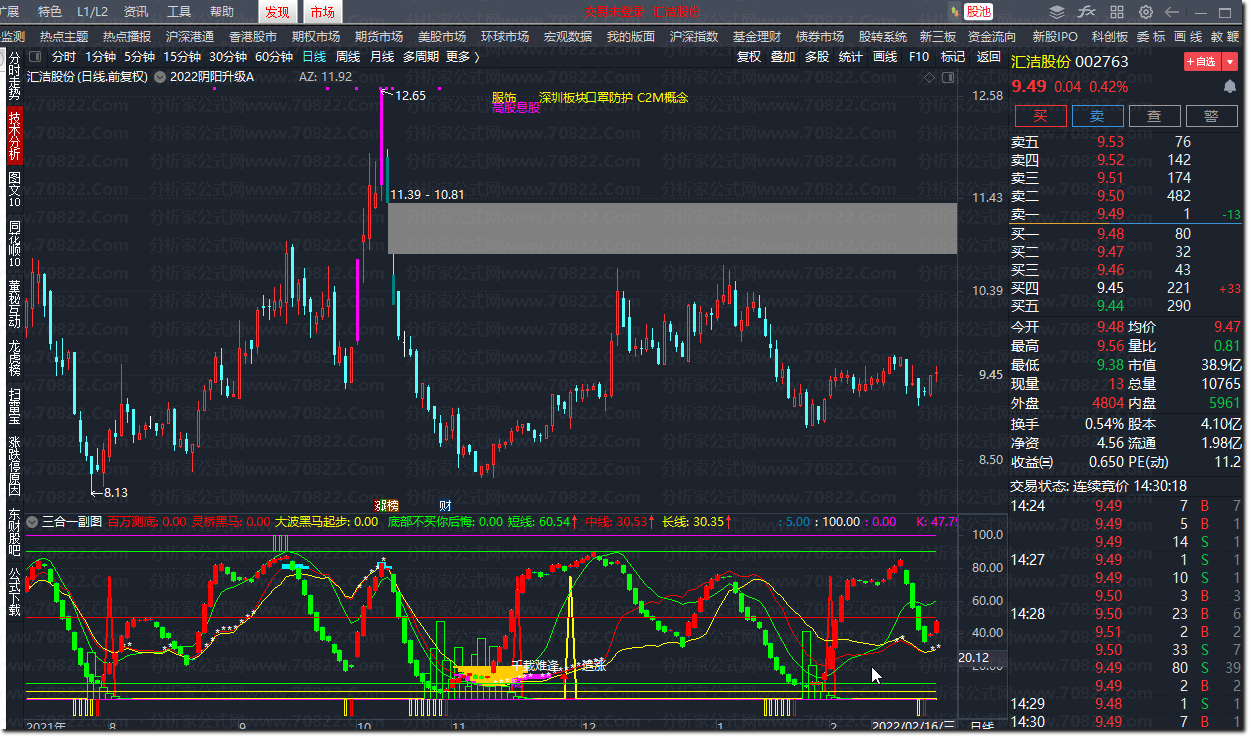1251x737 pixels.
Task: Click the diamond icon above price axis
Action: click(x=929, y=77)
